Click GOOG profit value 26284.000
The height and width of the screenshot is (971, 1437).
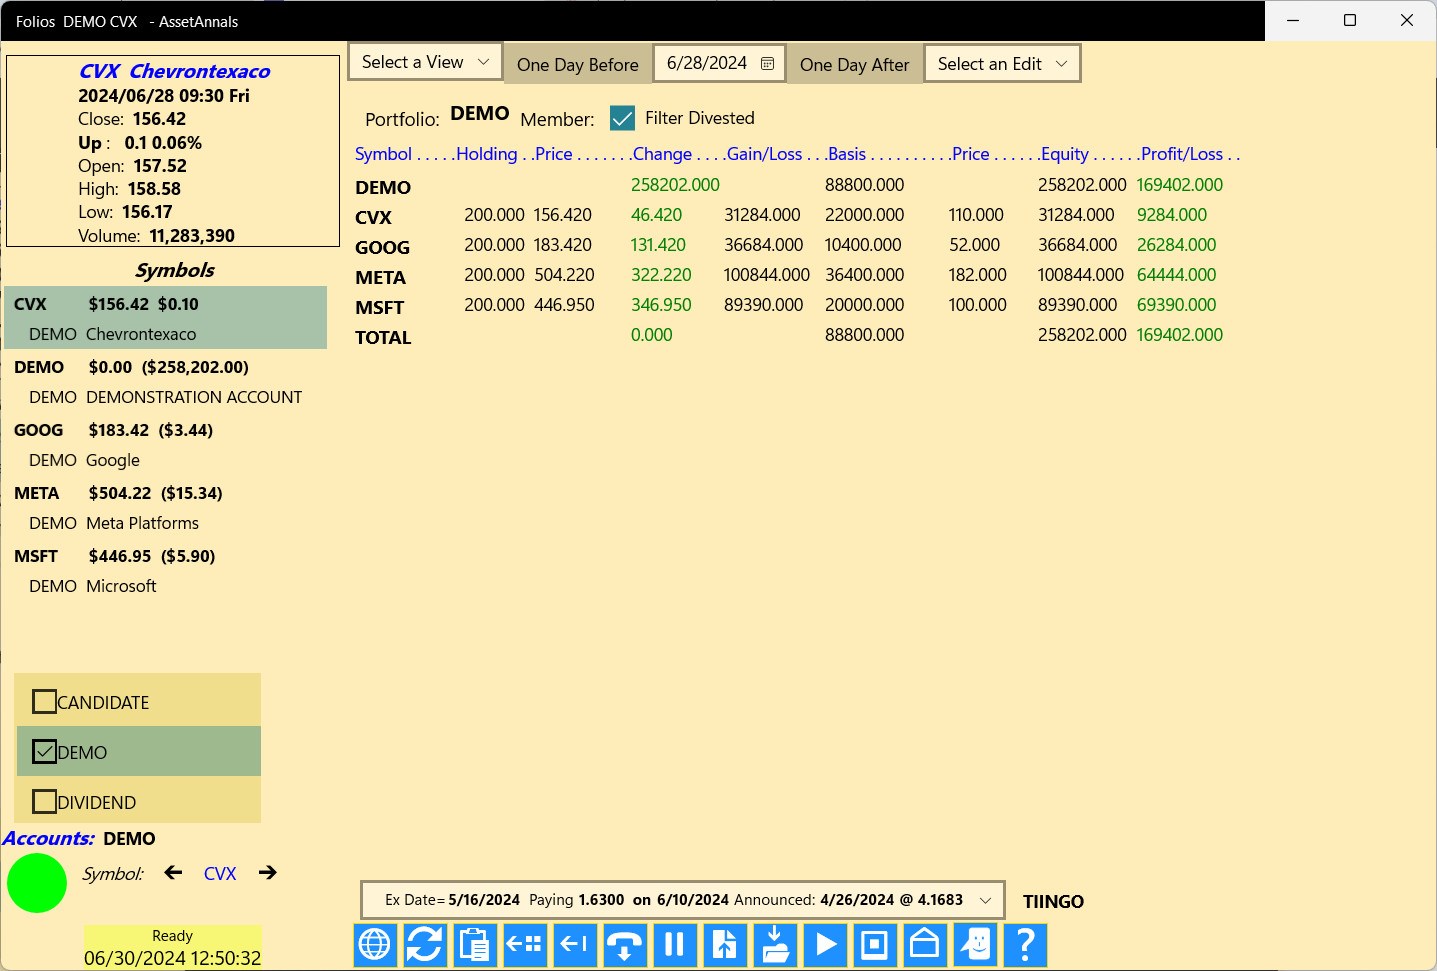pyautogui.click(x=1177, y=245)
